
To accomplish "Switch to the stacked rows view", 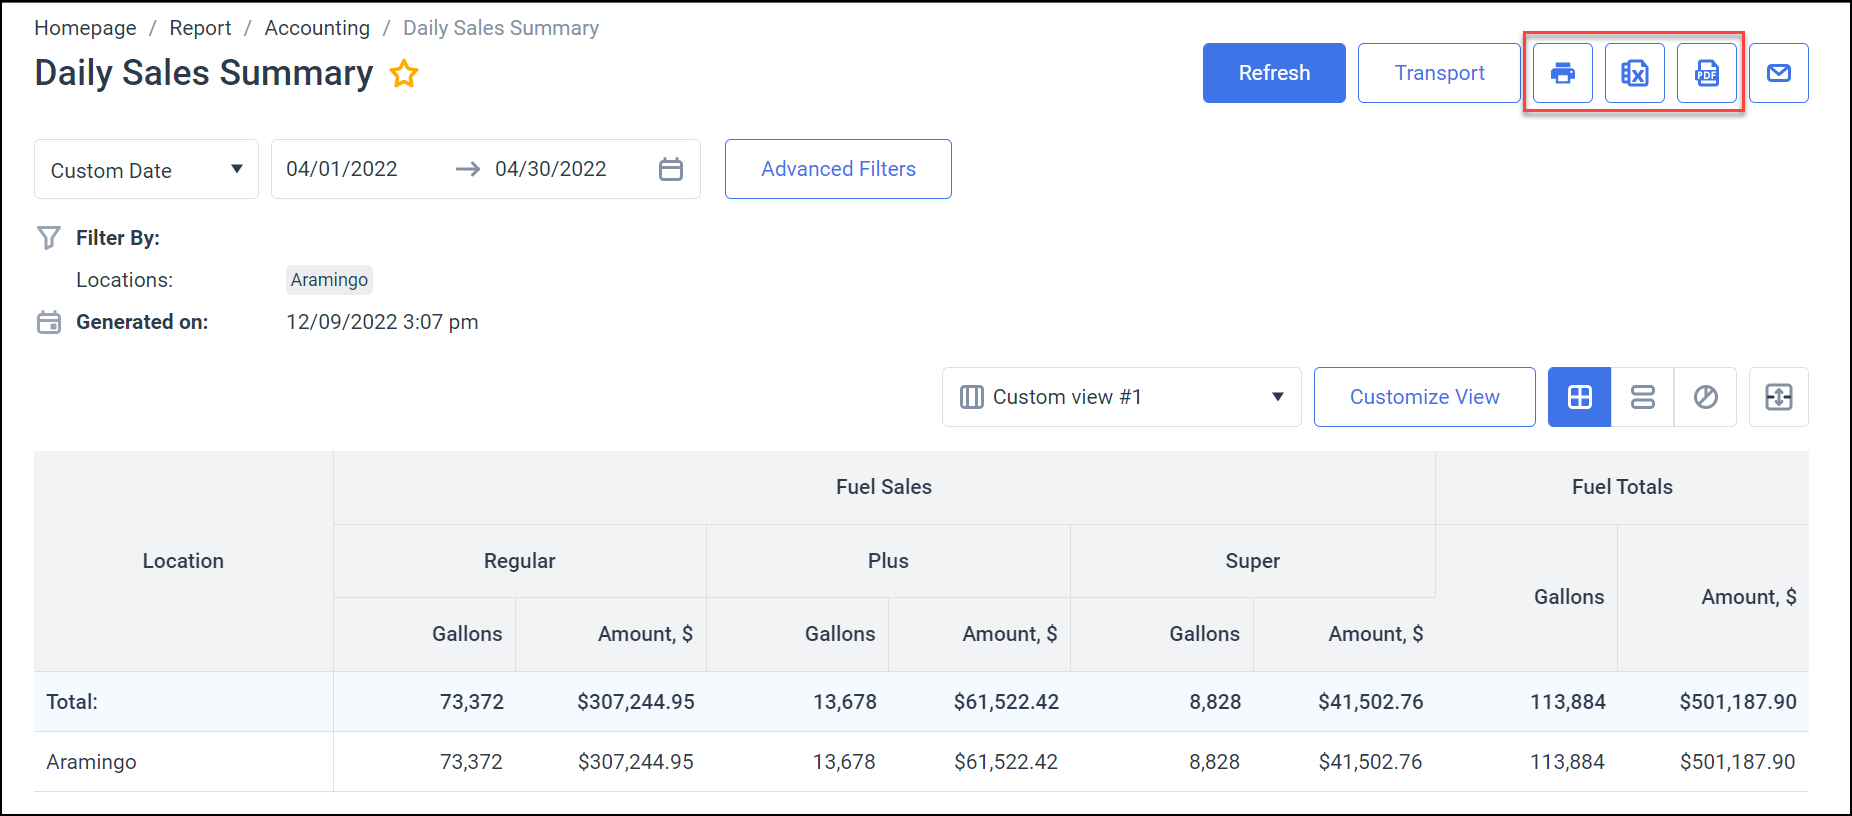I will [x=1643, y=397].
